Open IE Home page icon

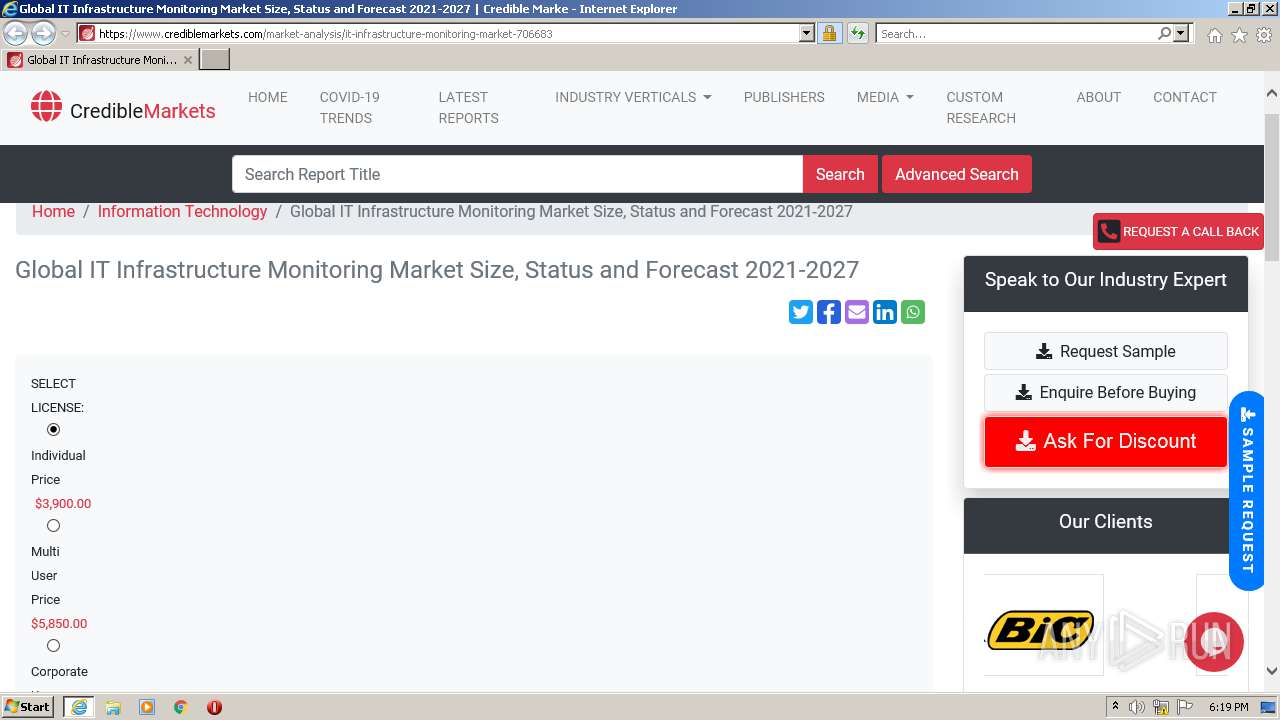(1214, 35)
